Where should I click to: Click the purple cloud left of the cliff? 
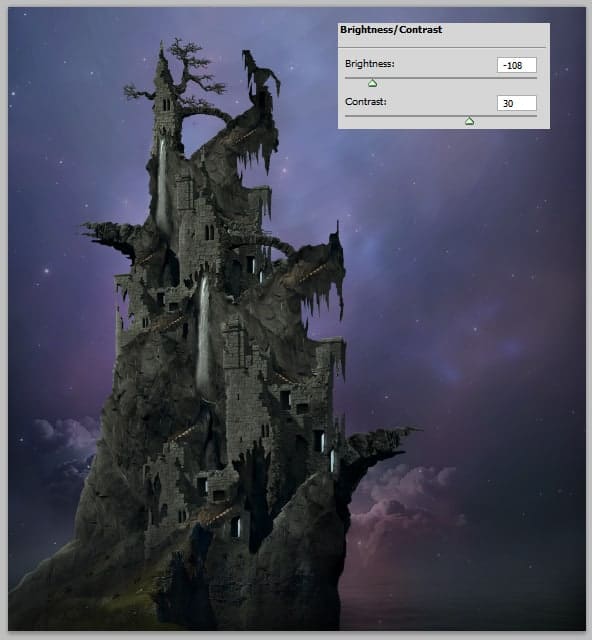pyautogui.click(x=67, y=439)
